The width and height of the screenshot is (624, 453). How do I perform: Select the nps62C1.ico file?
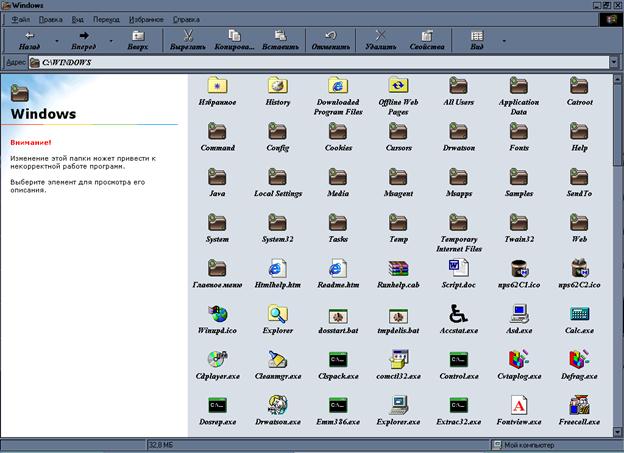coord(519,268)
